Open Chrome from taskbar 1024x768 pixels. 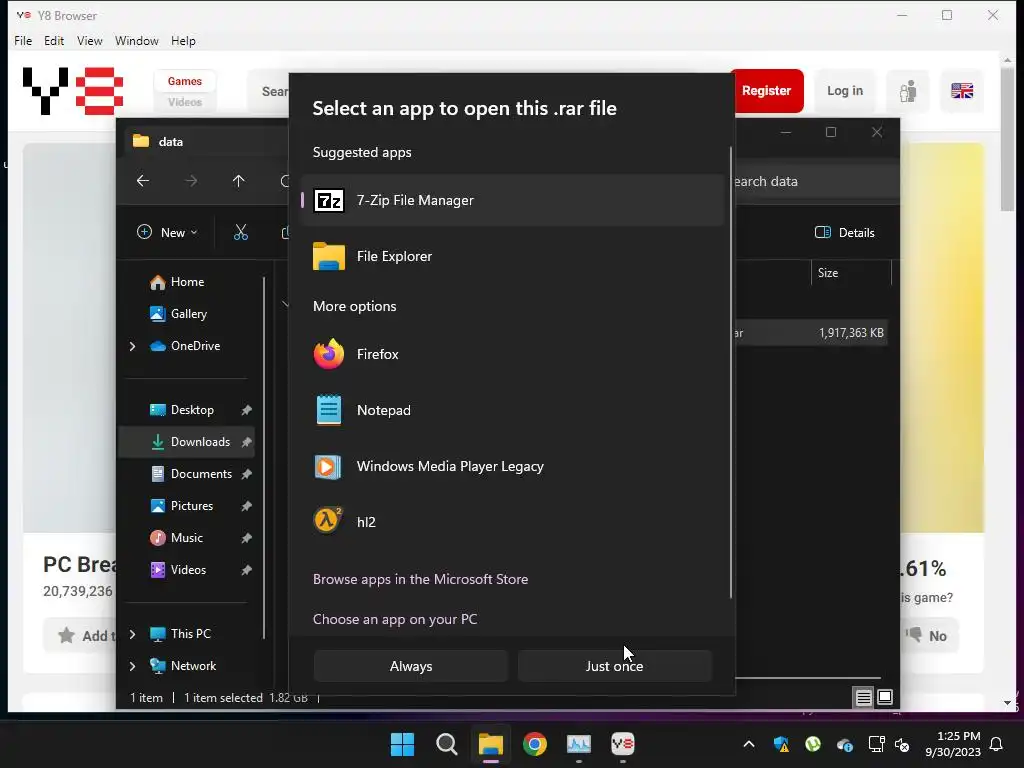pos(535,744)
